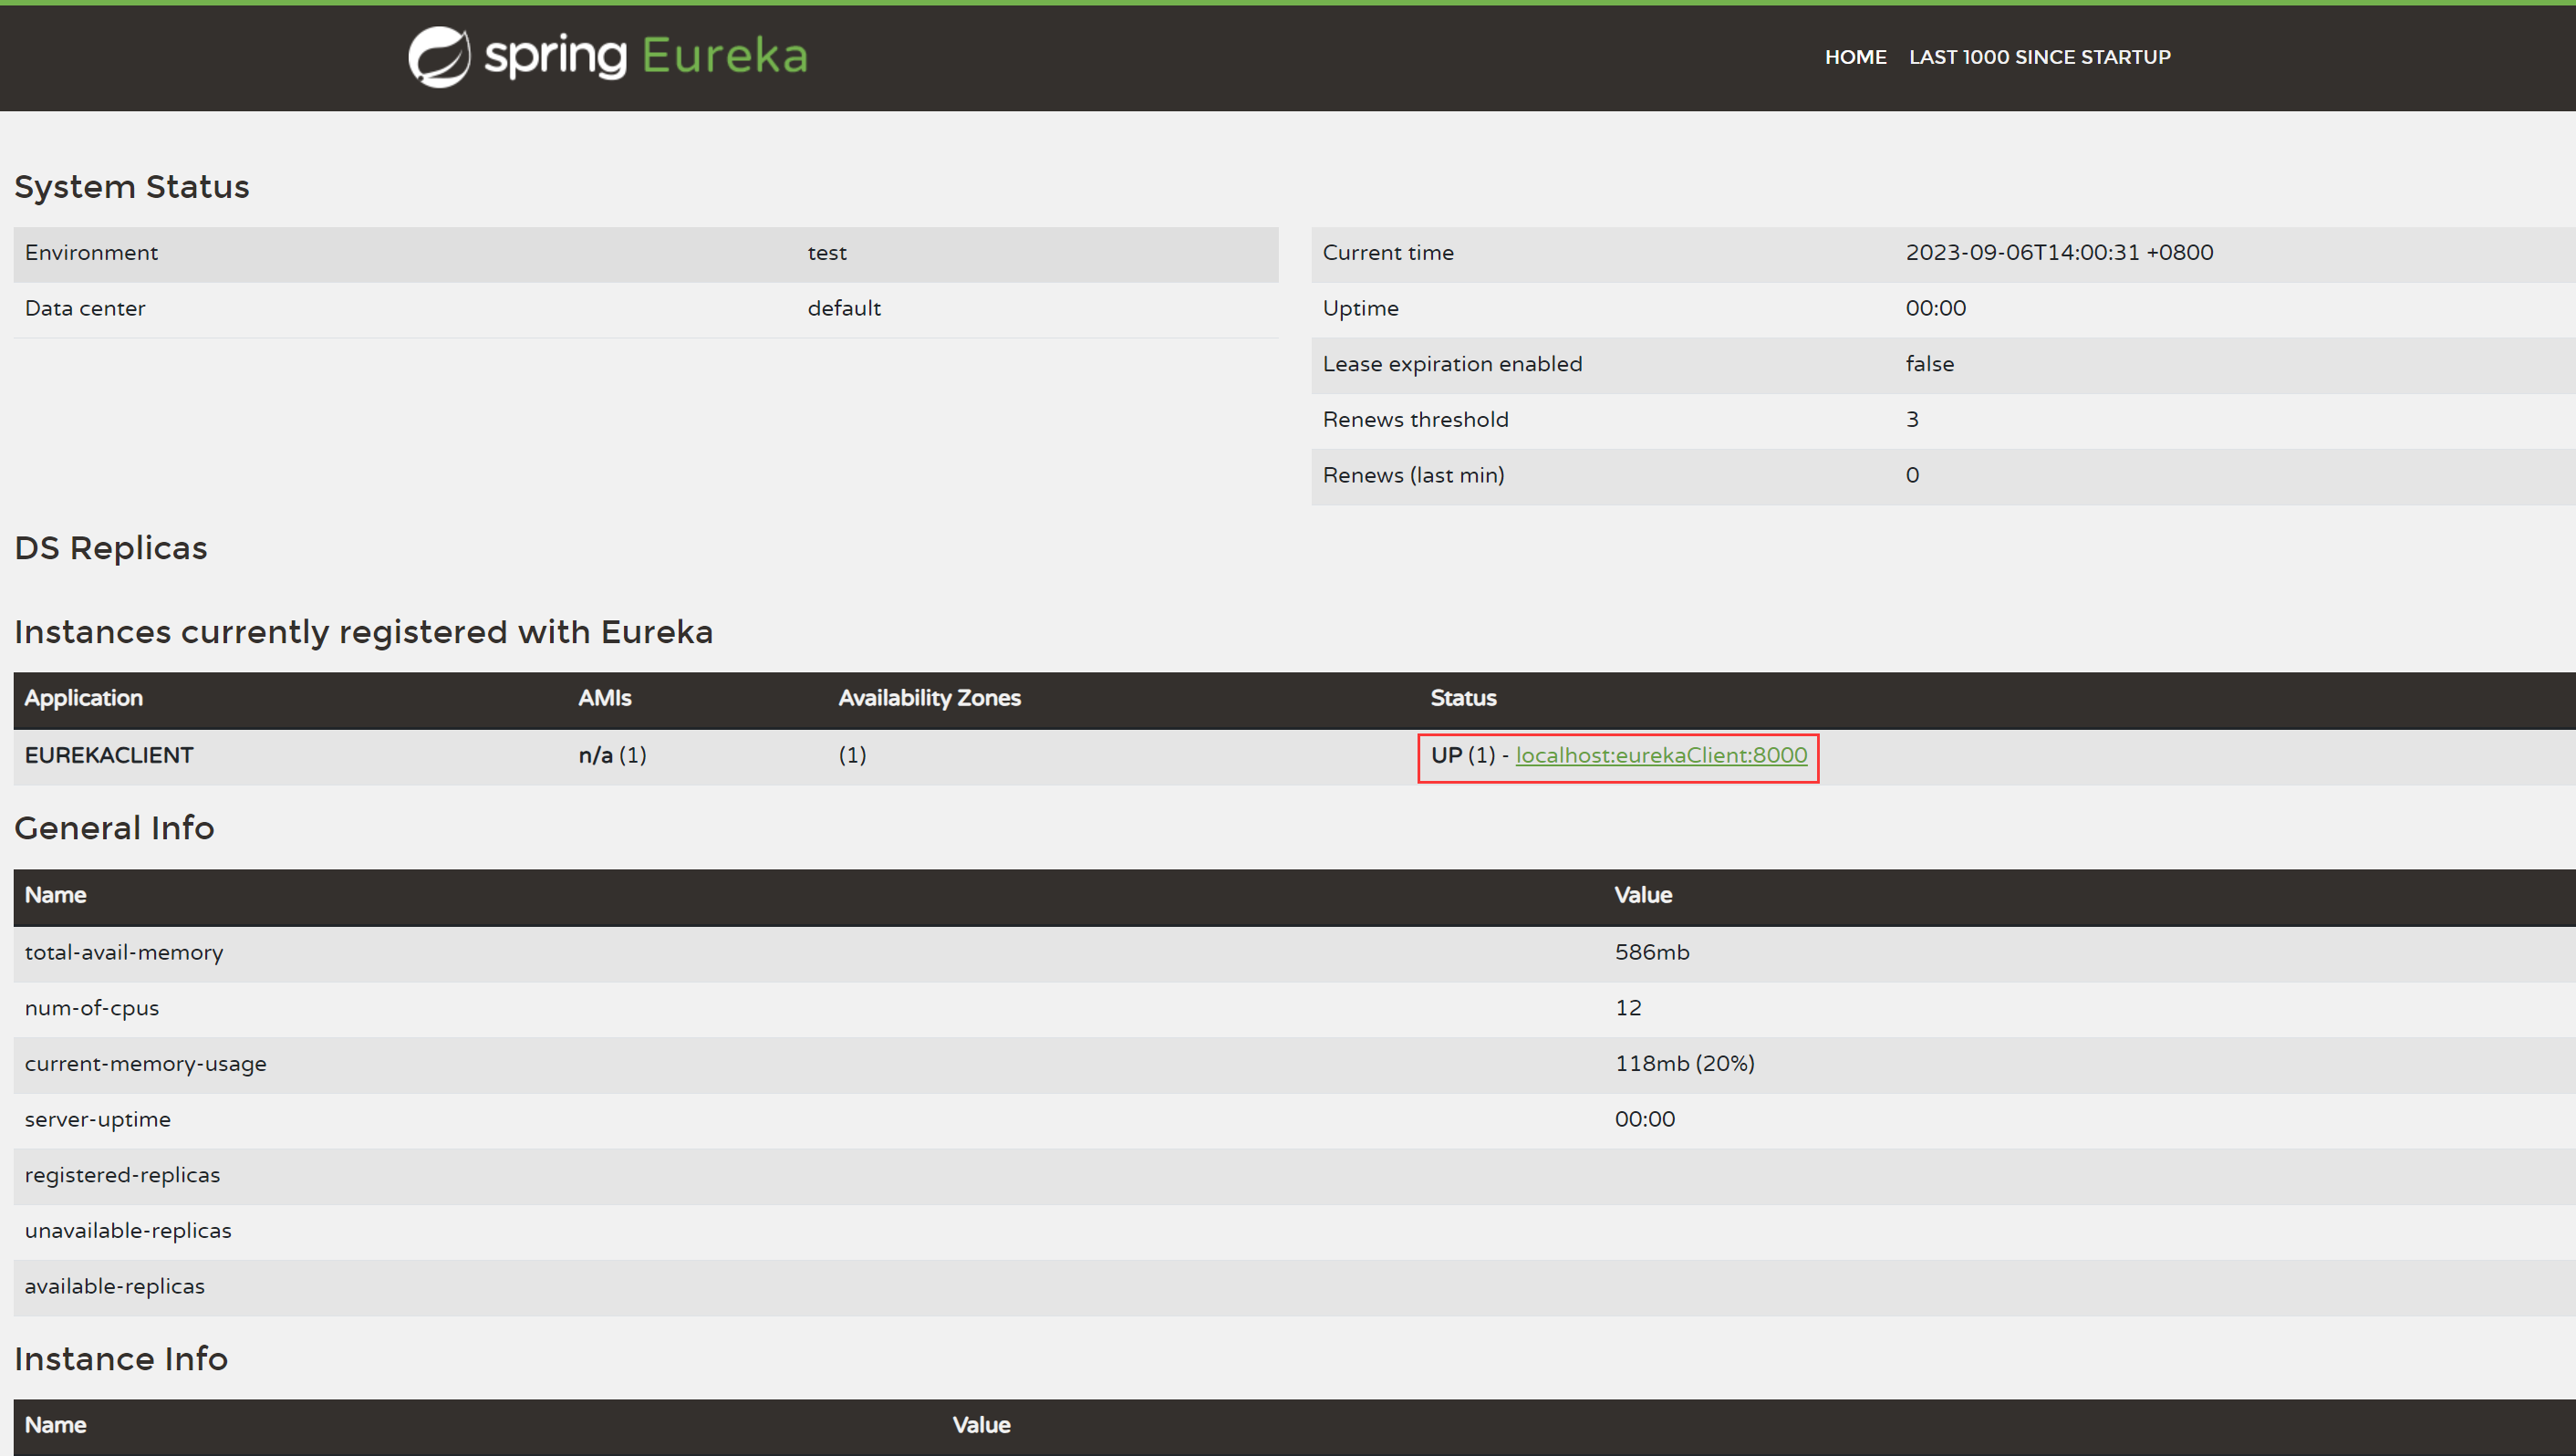Click the Status column header
The height and width of the screenshot is (1456, 2576).
tap(1463, 698)
